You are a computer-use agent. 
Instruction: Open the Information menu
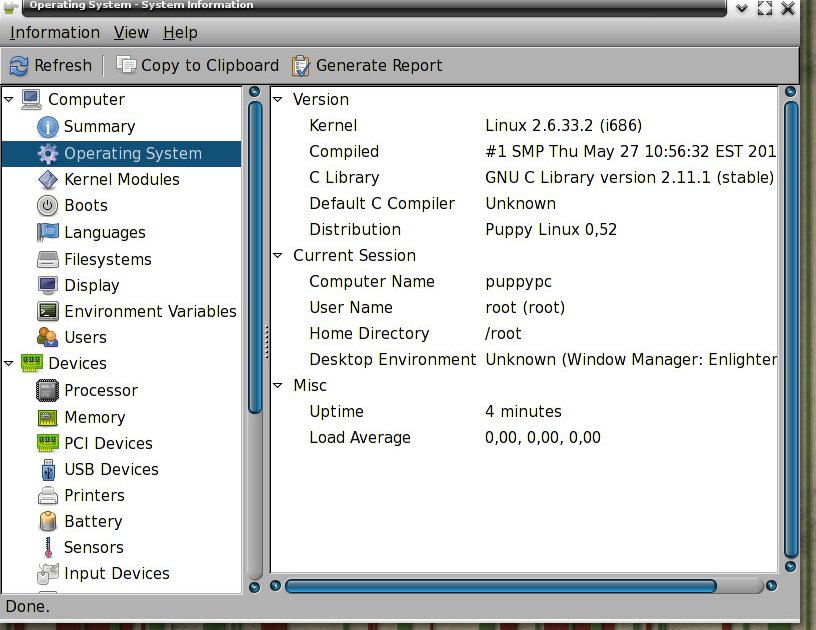(55, 32)
